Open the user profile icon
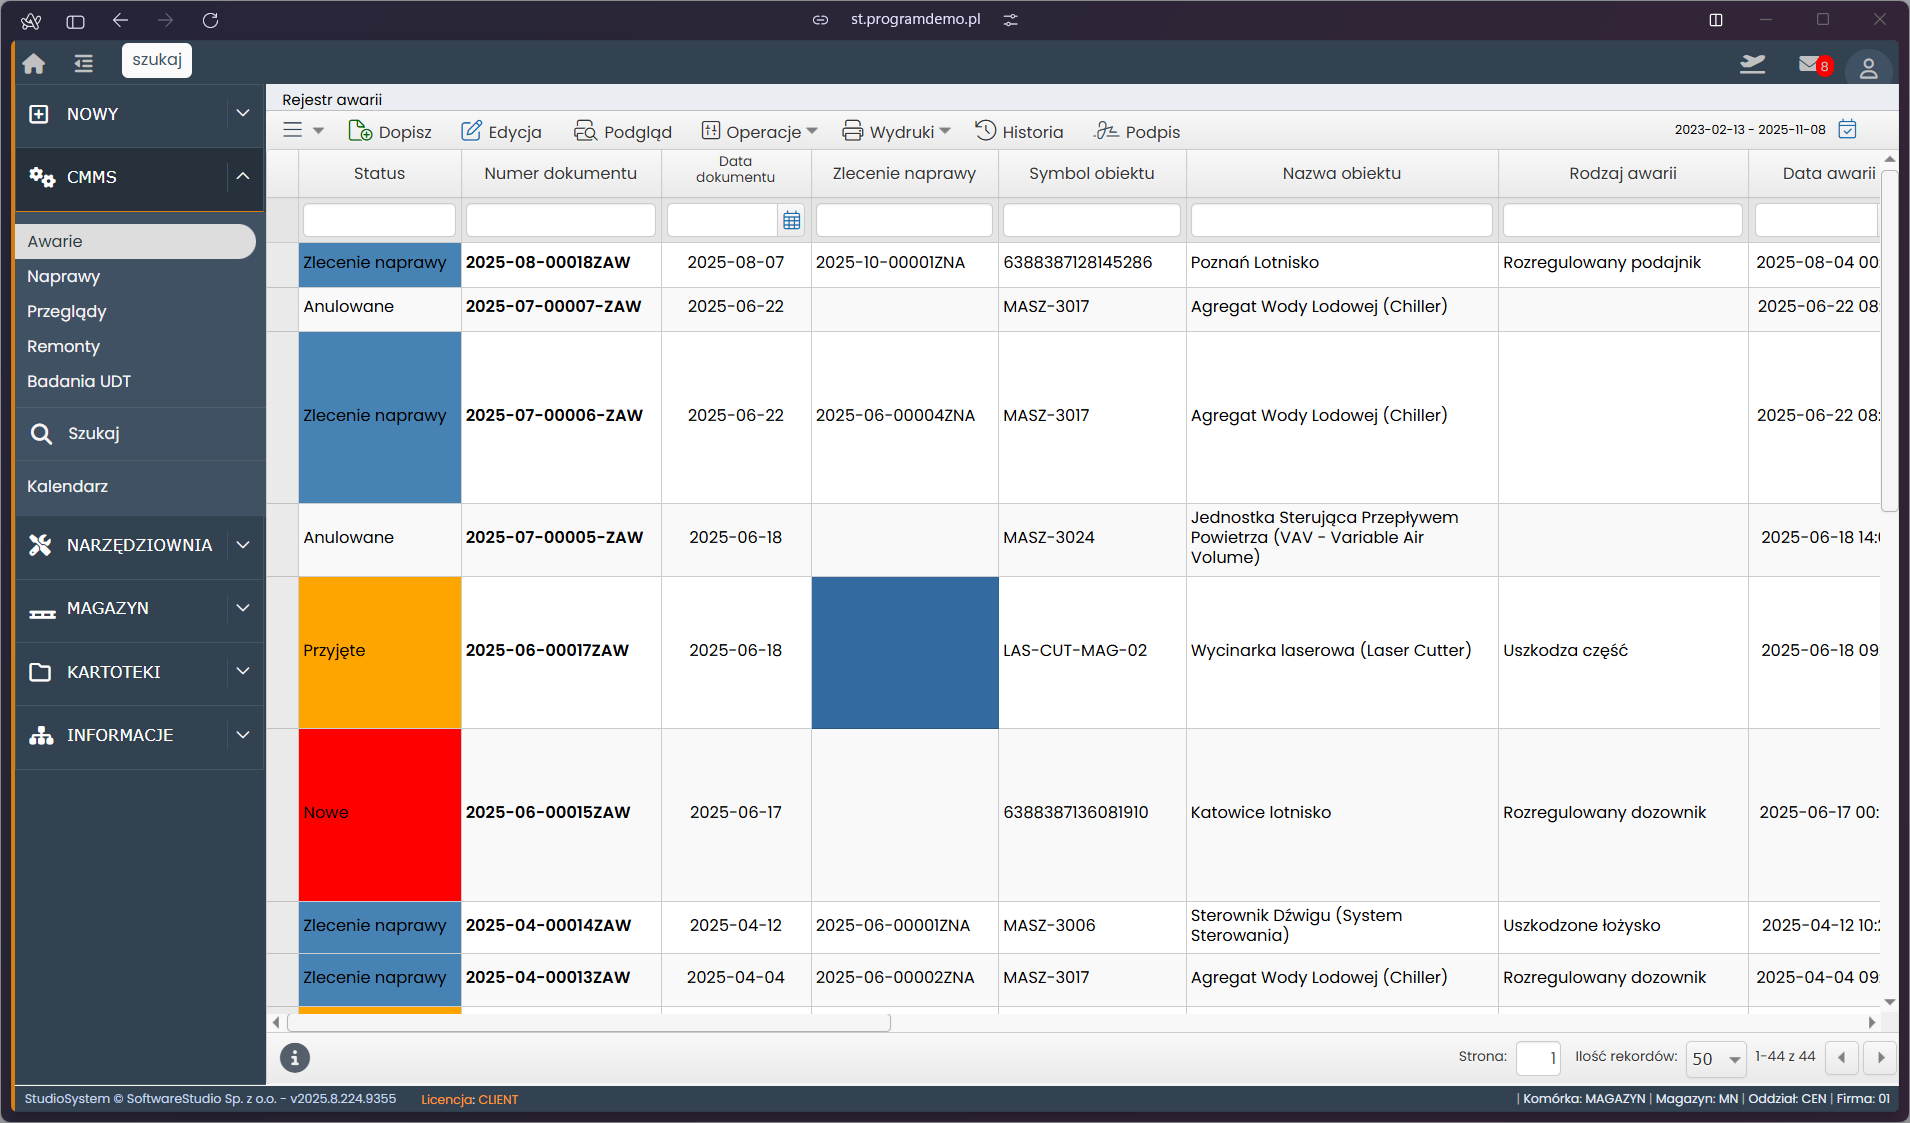 [x=1867, y=68]
